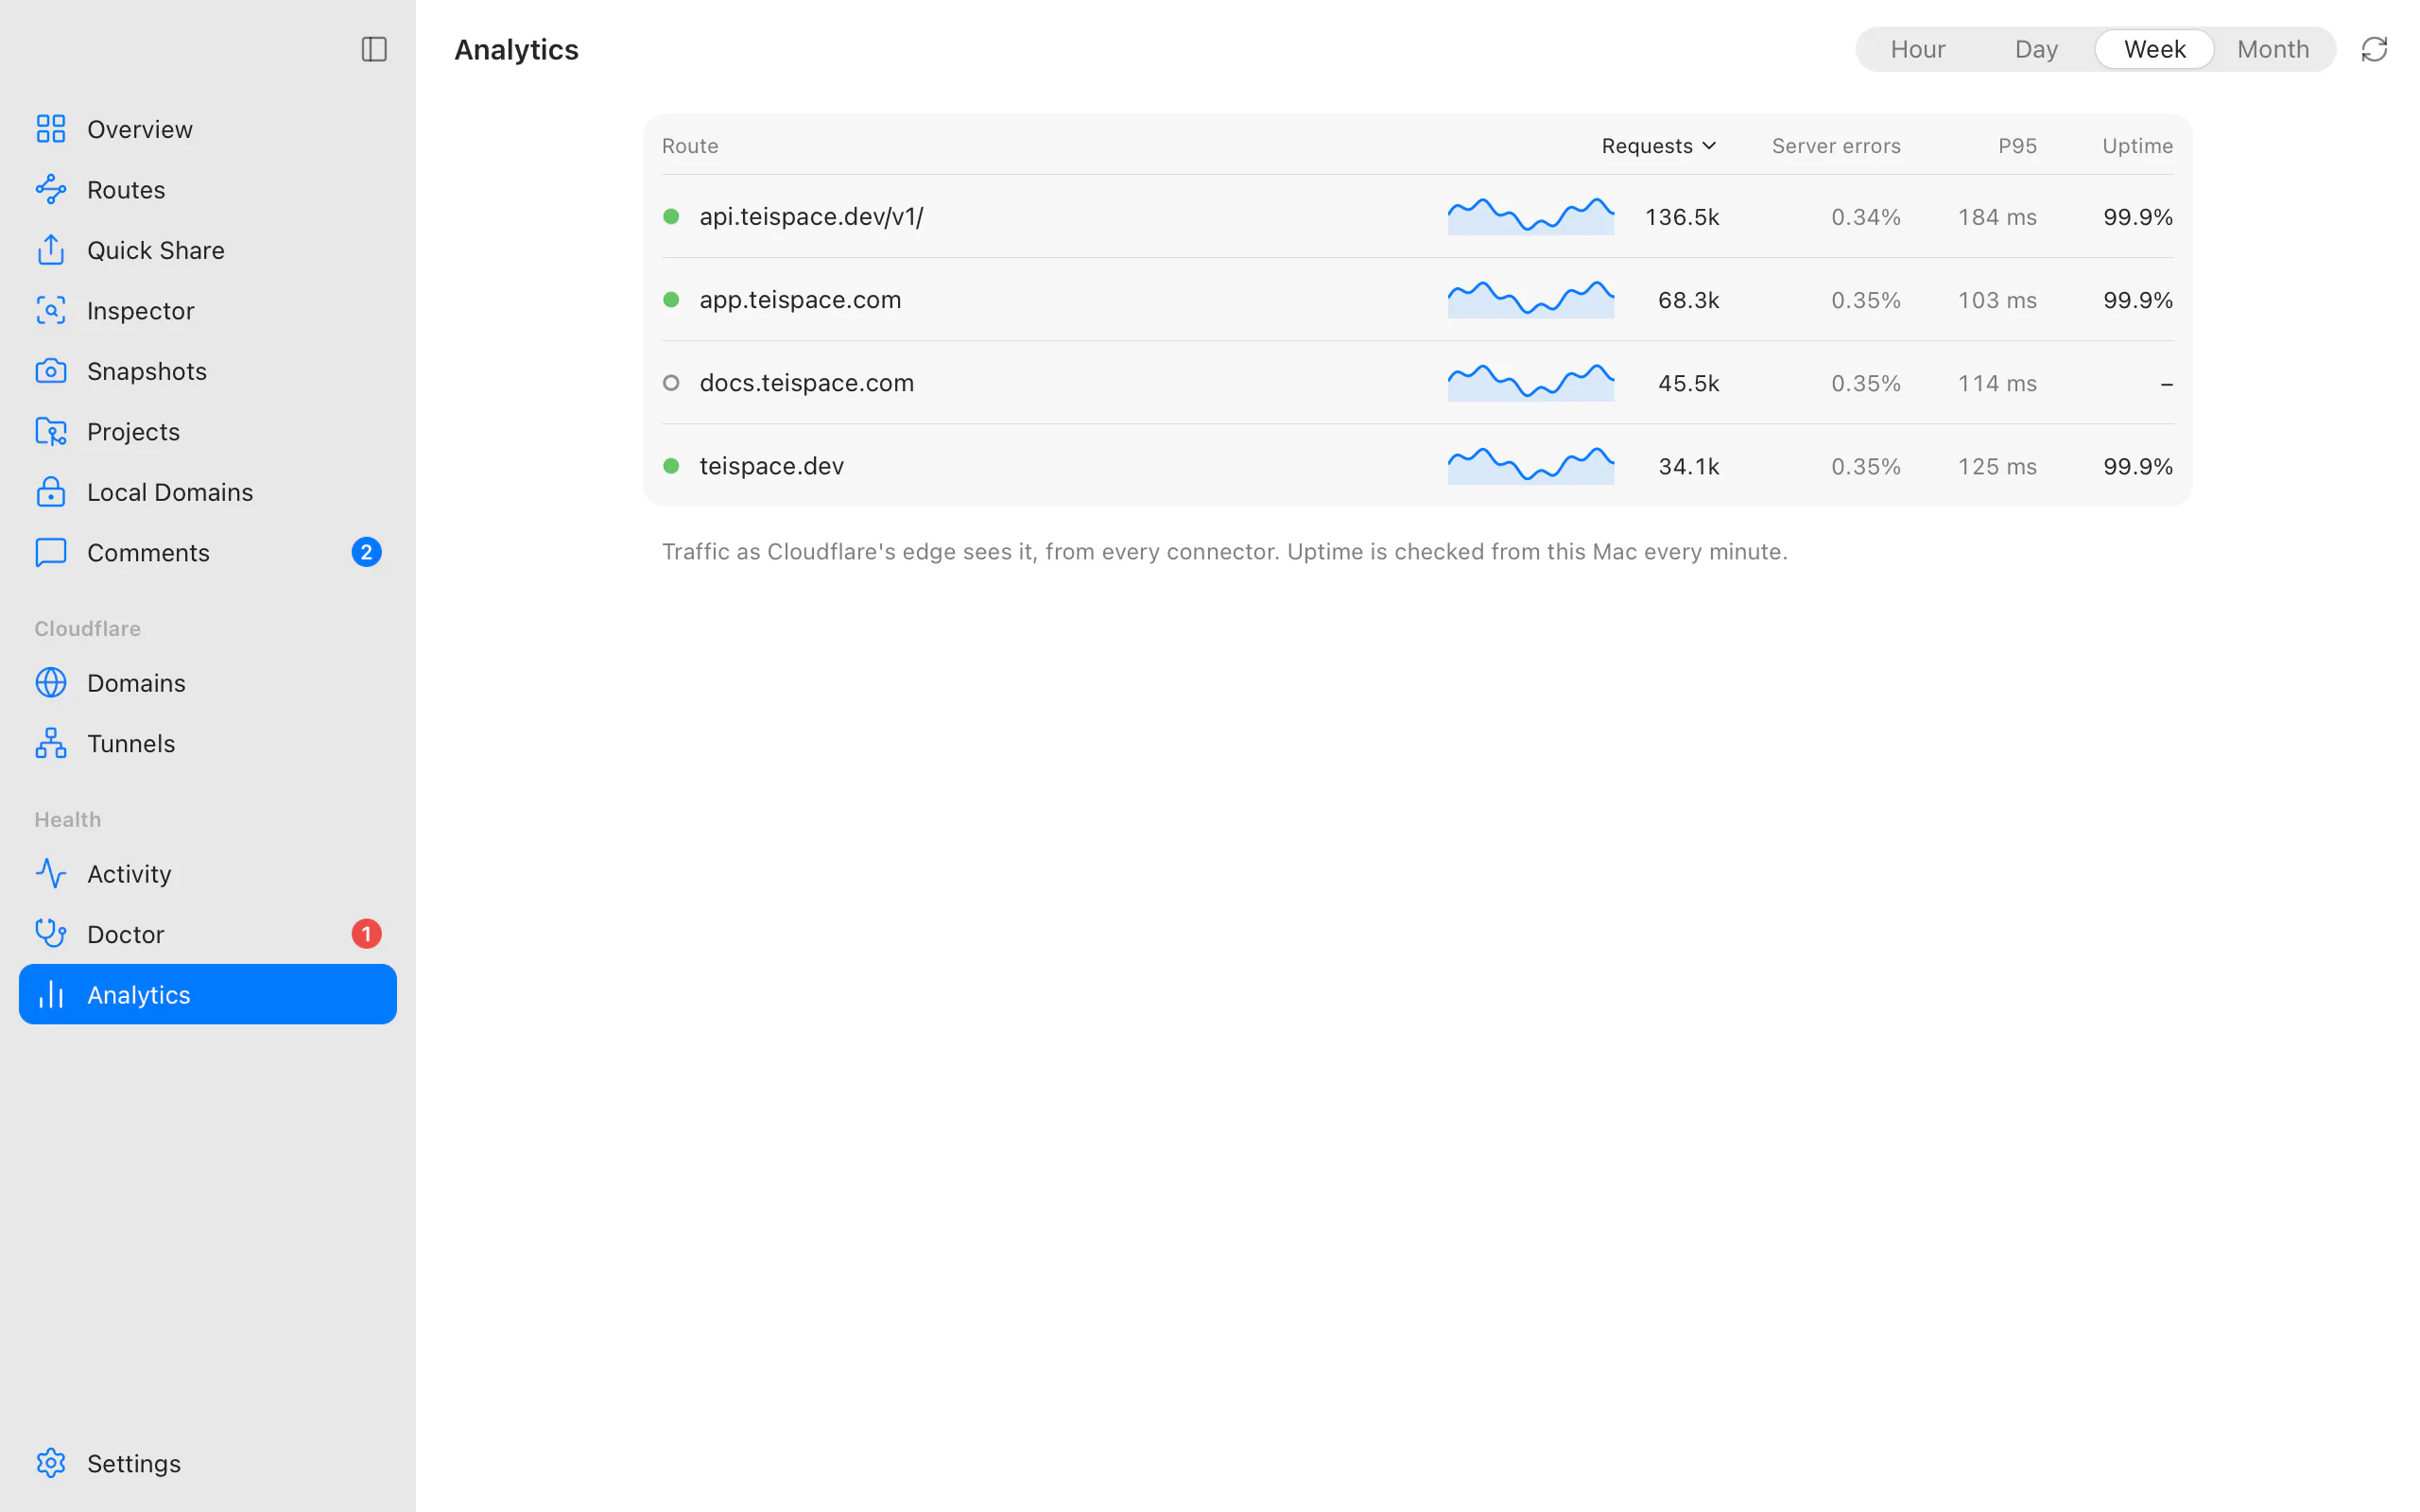
Task: Open the Settings gear icon
Action: [50, 1463]
